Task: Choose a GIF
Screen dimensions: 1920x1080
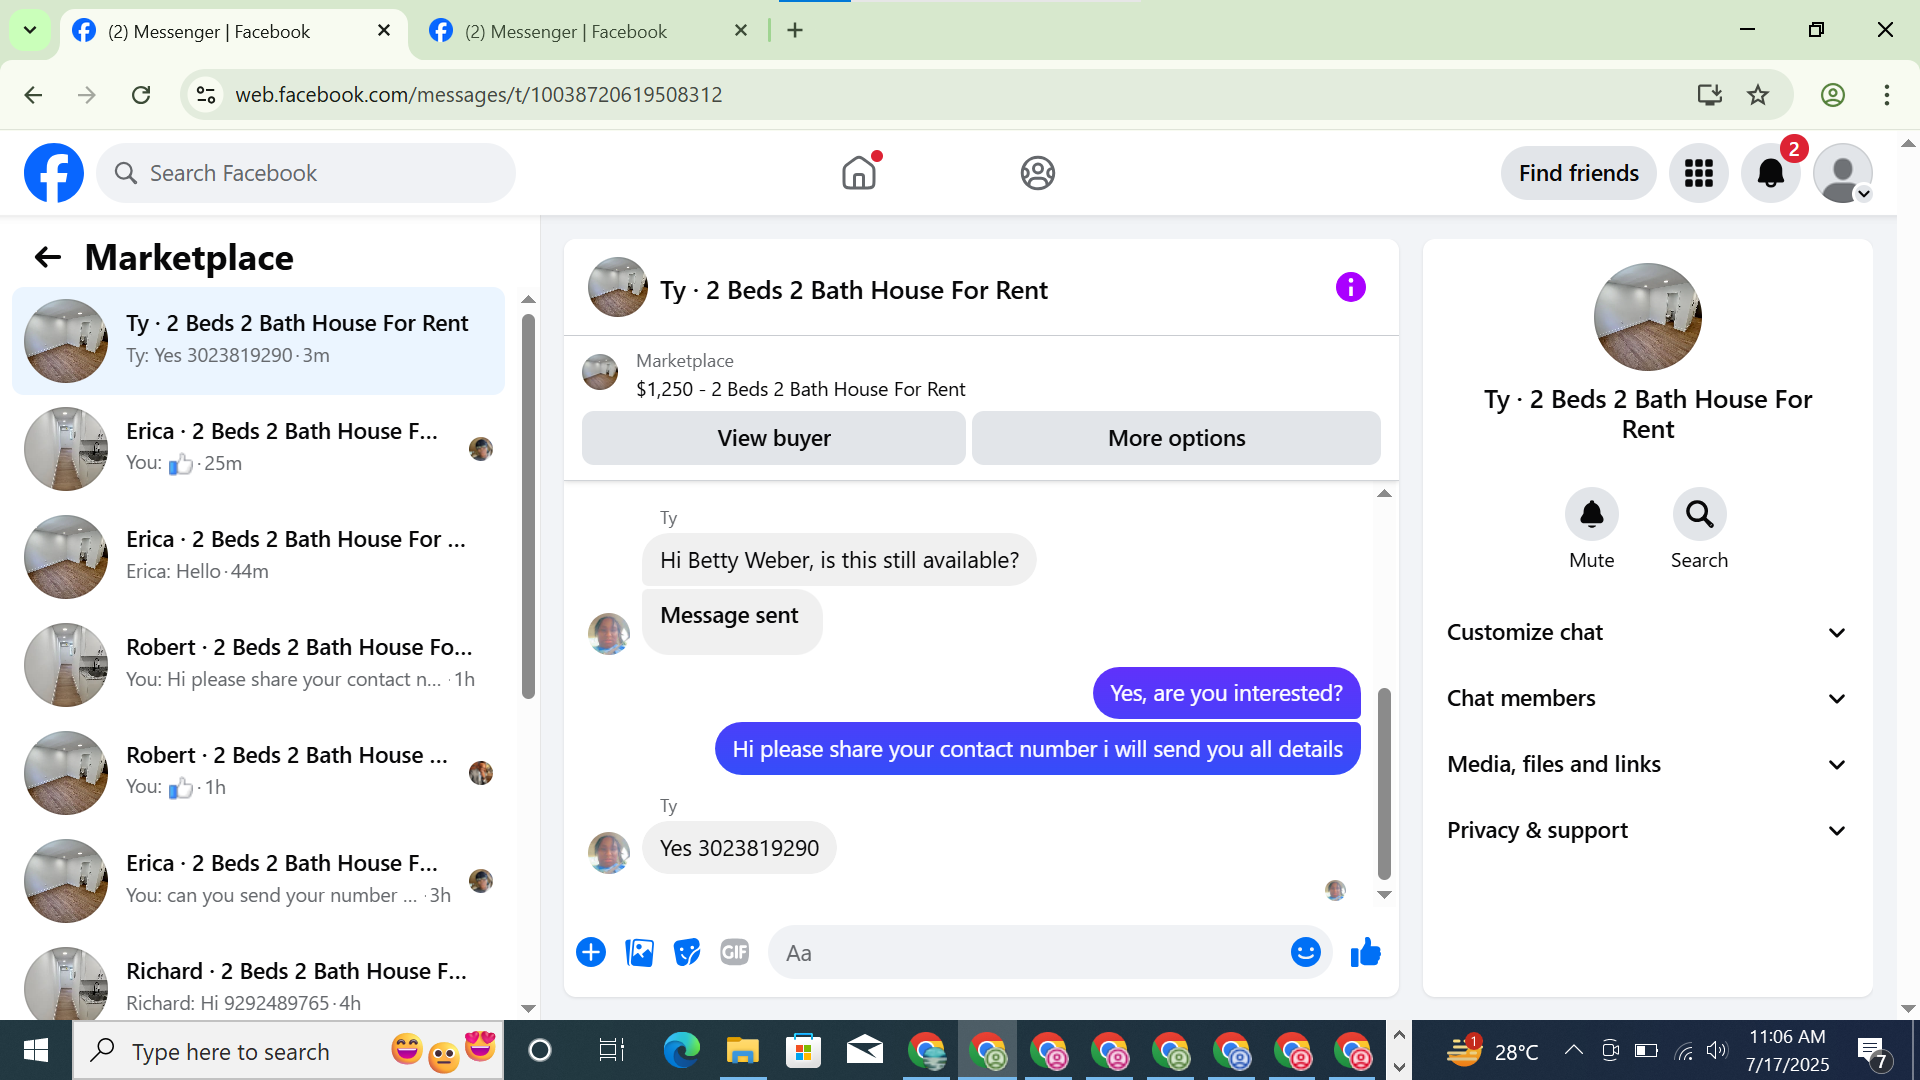Action: click(735, 953)
